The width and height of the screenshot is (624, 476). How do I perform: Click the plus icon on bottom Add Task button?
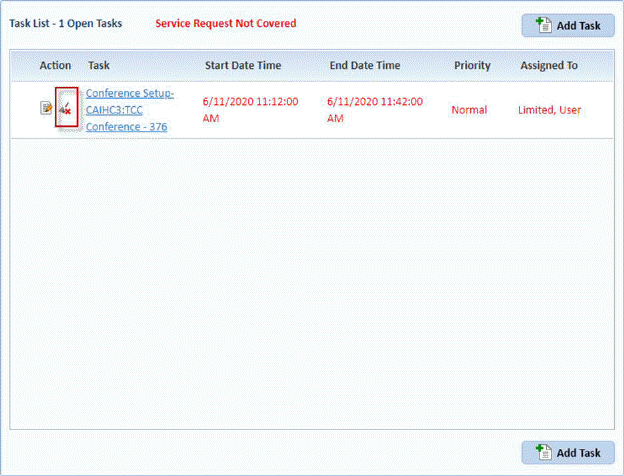click(543, 452)
